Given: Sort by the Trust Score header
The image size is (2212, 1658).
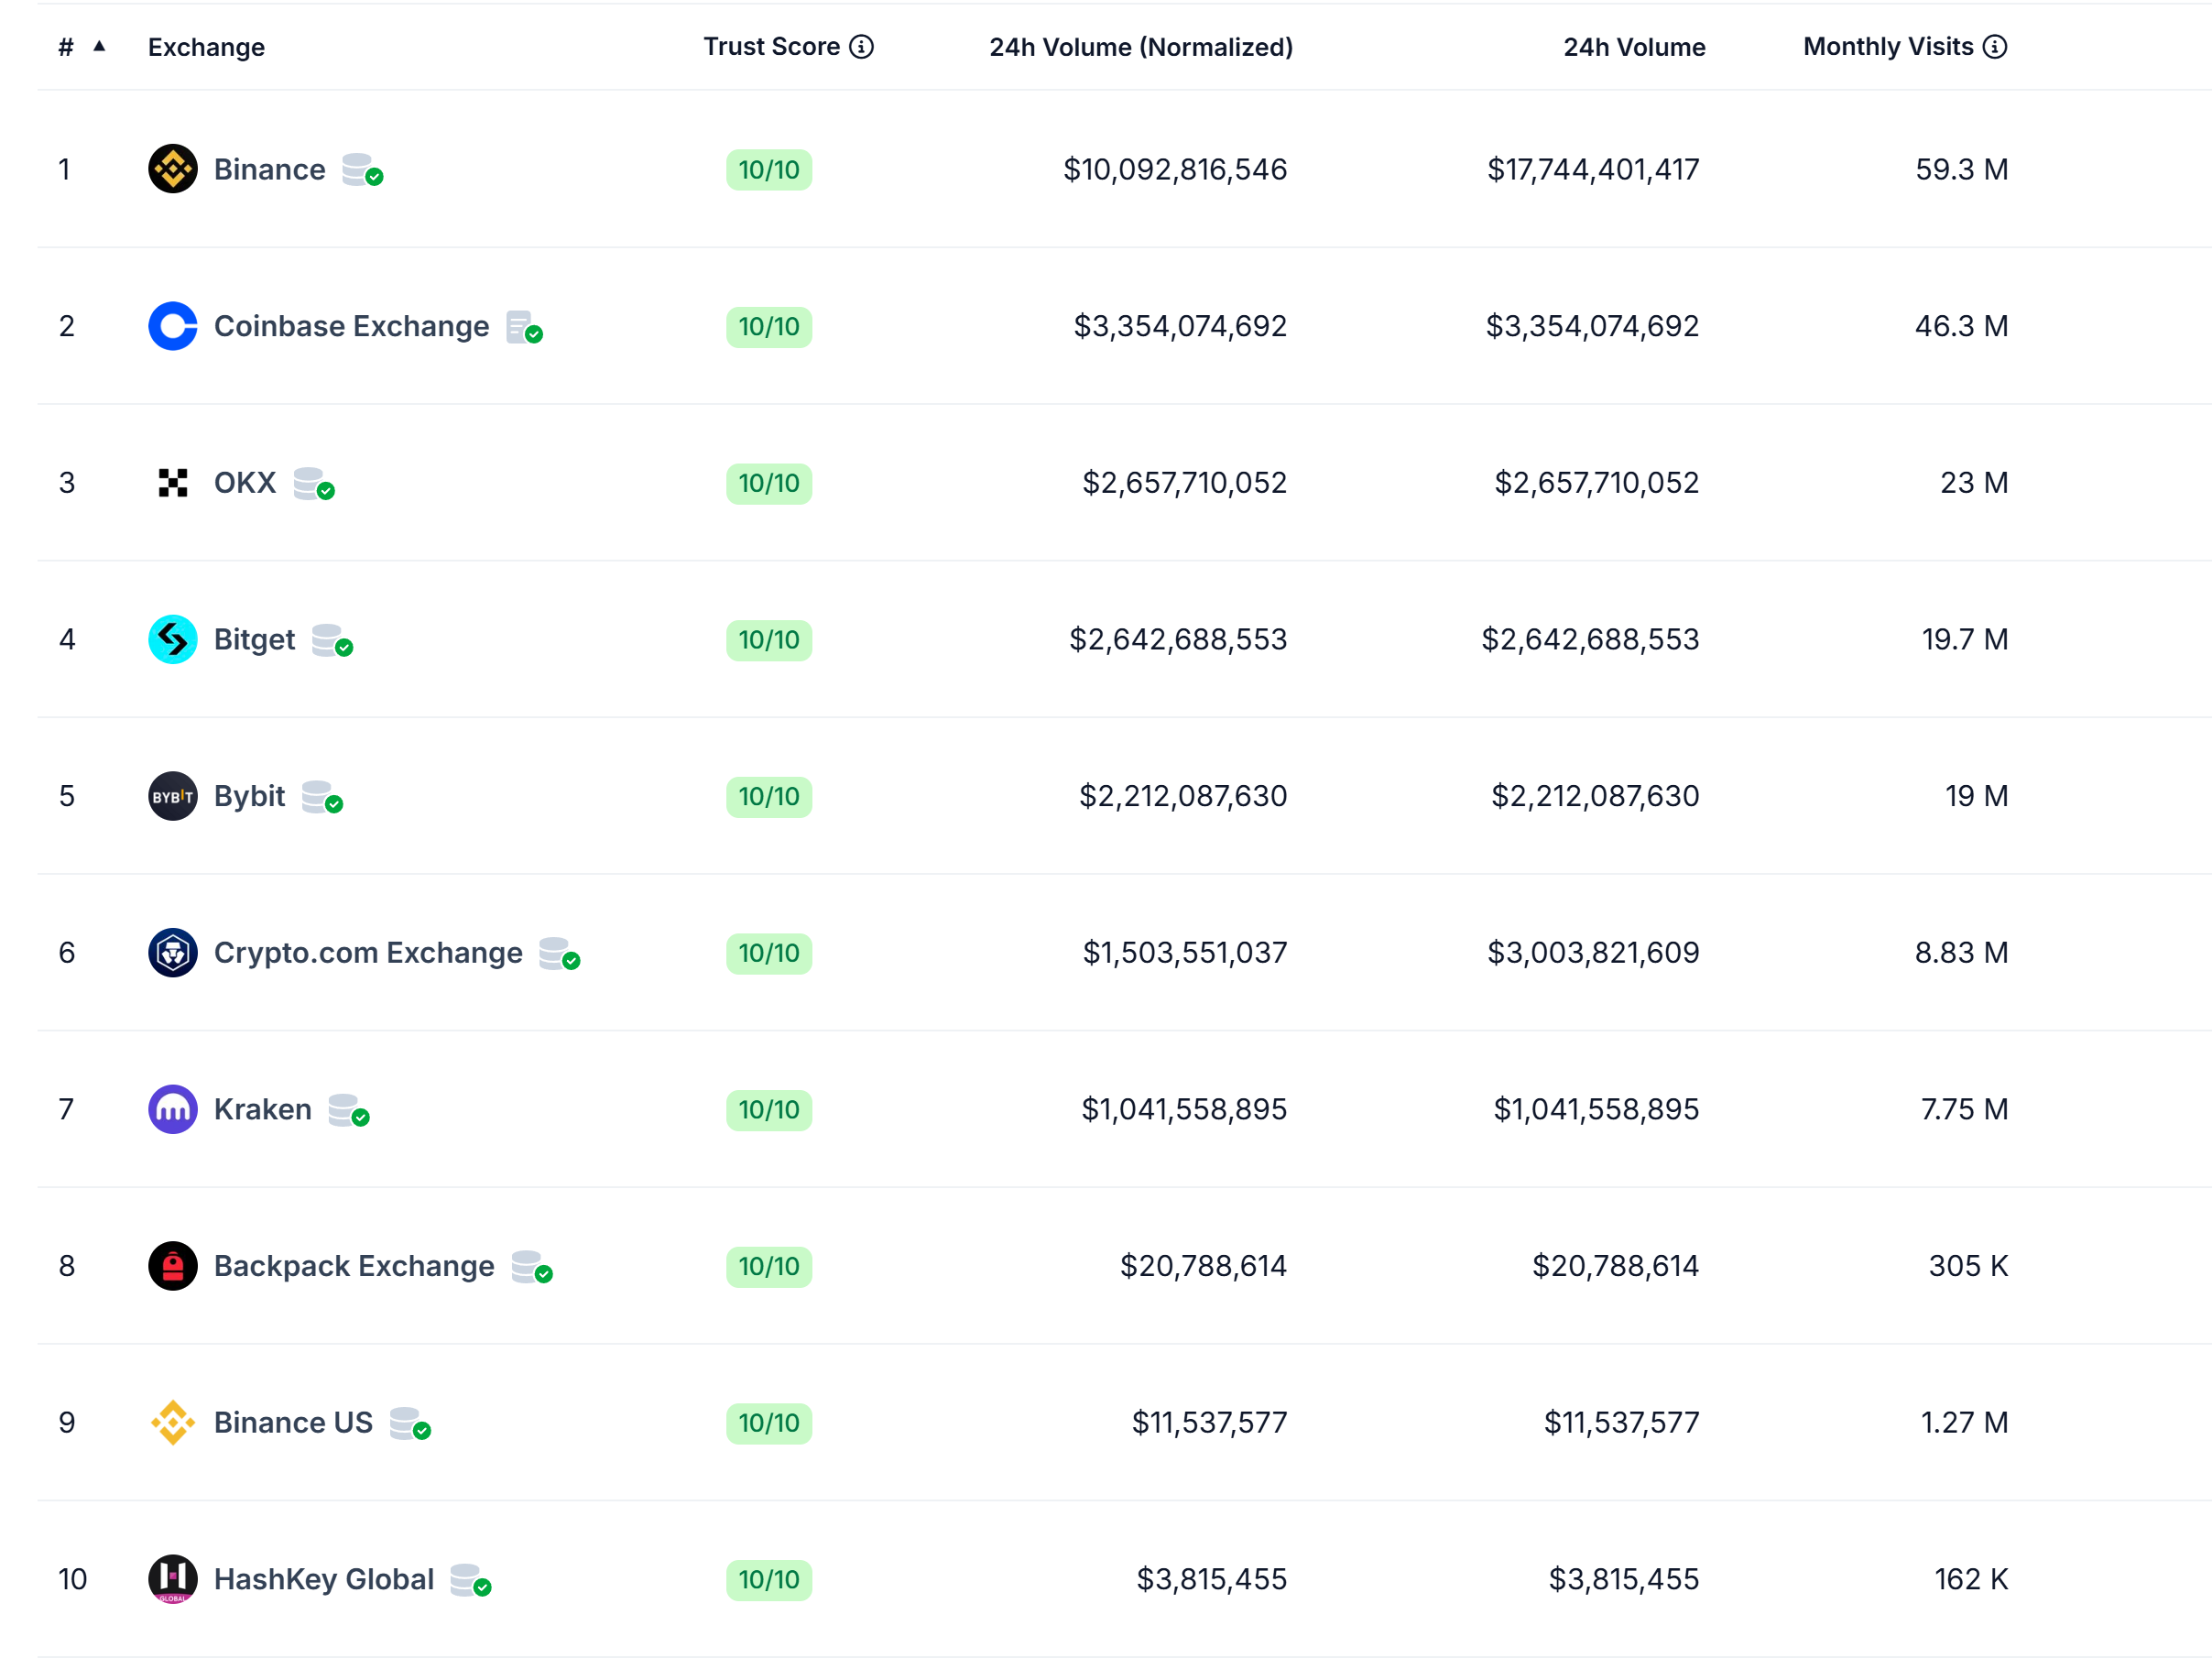Looking at the screenshot, I should click(771, 47).
